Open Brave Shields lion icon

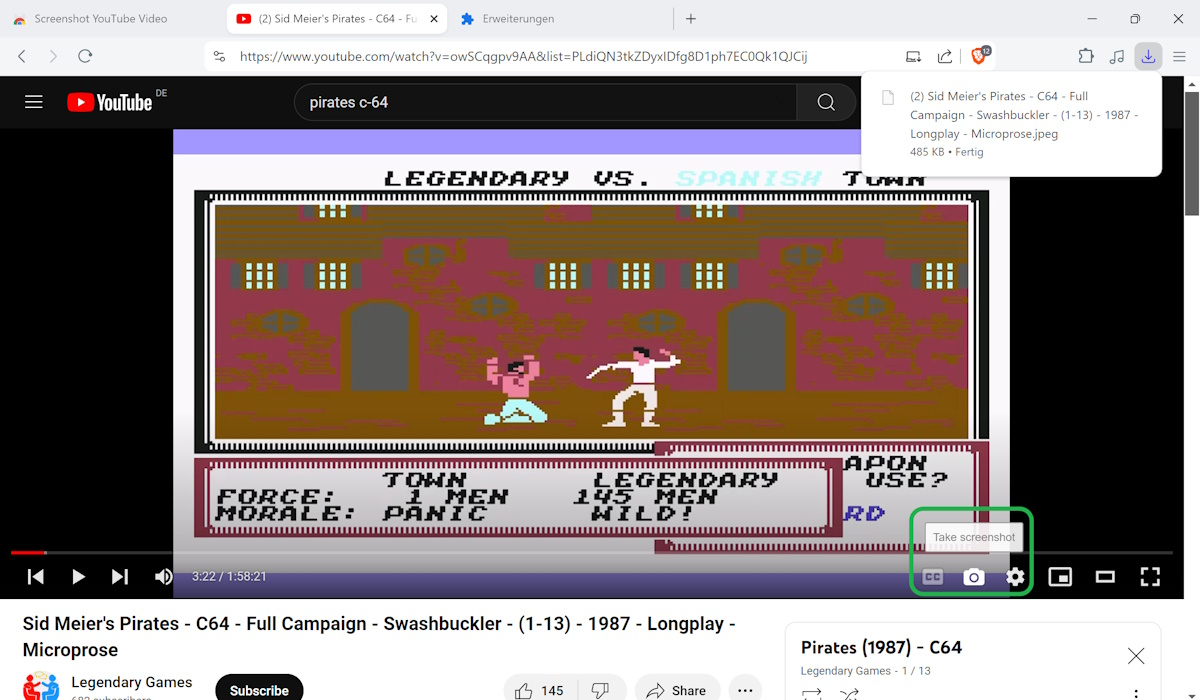click(x=979, y=56)
